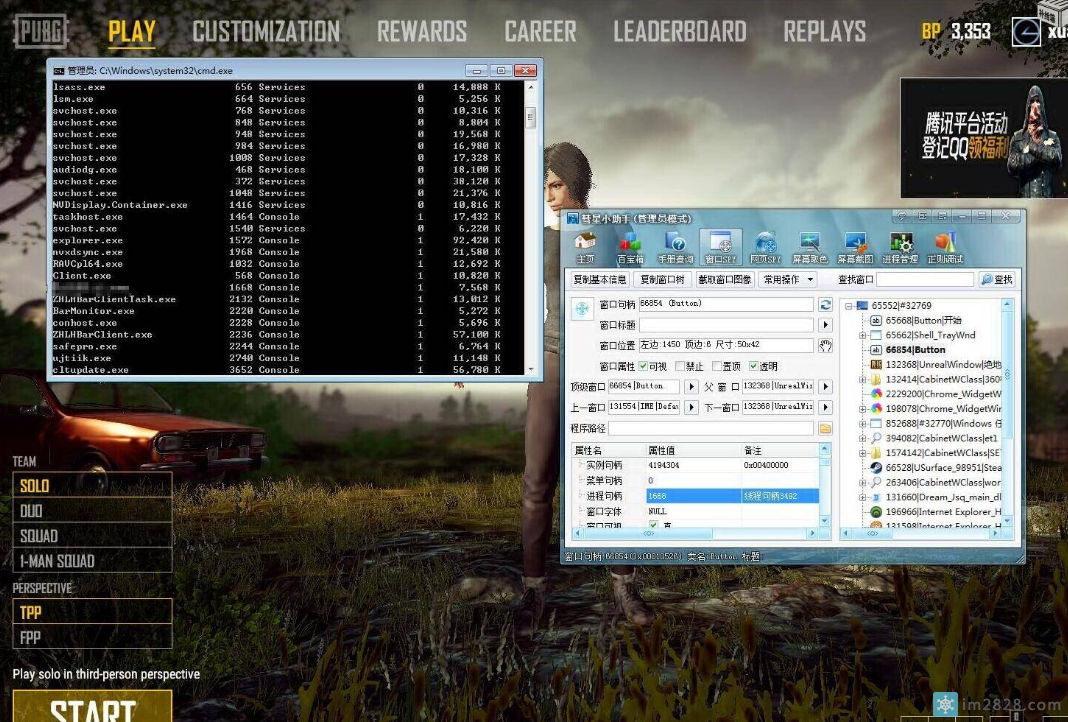Enable the 禁止 disabled checkbox
The height and width of the screenshot is (722, 1068).
(681, 367)
